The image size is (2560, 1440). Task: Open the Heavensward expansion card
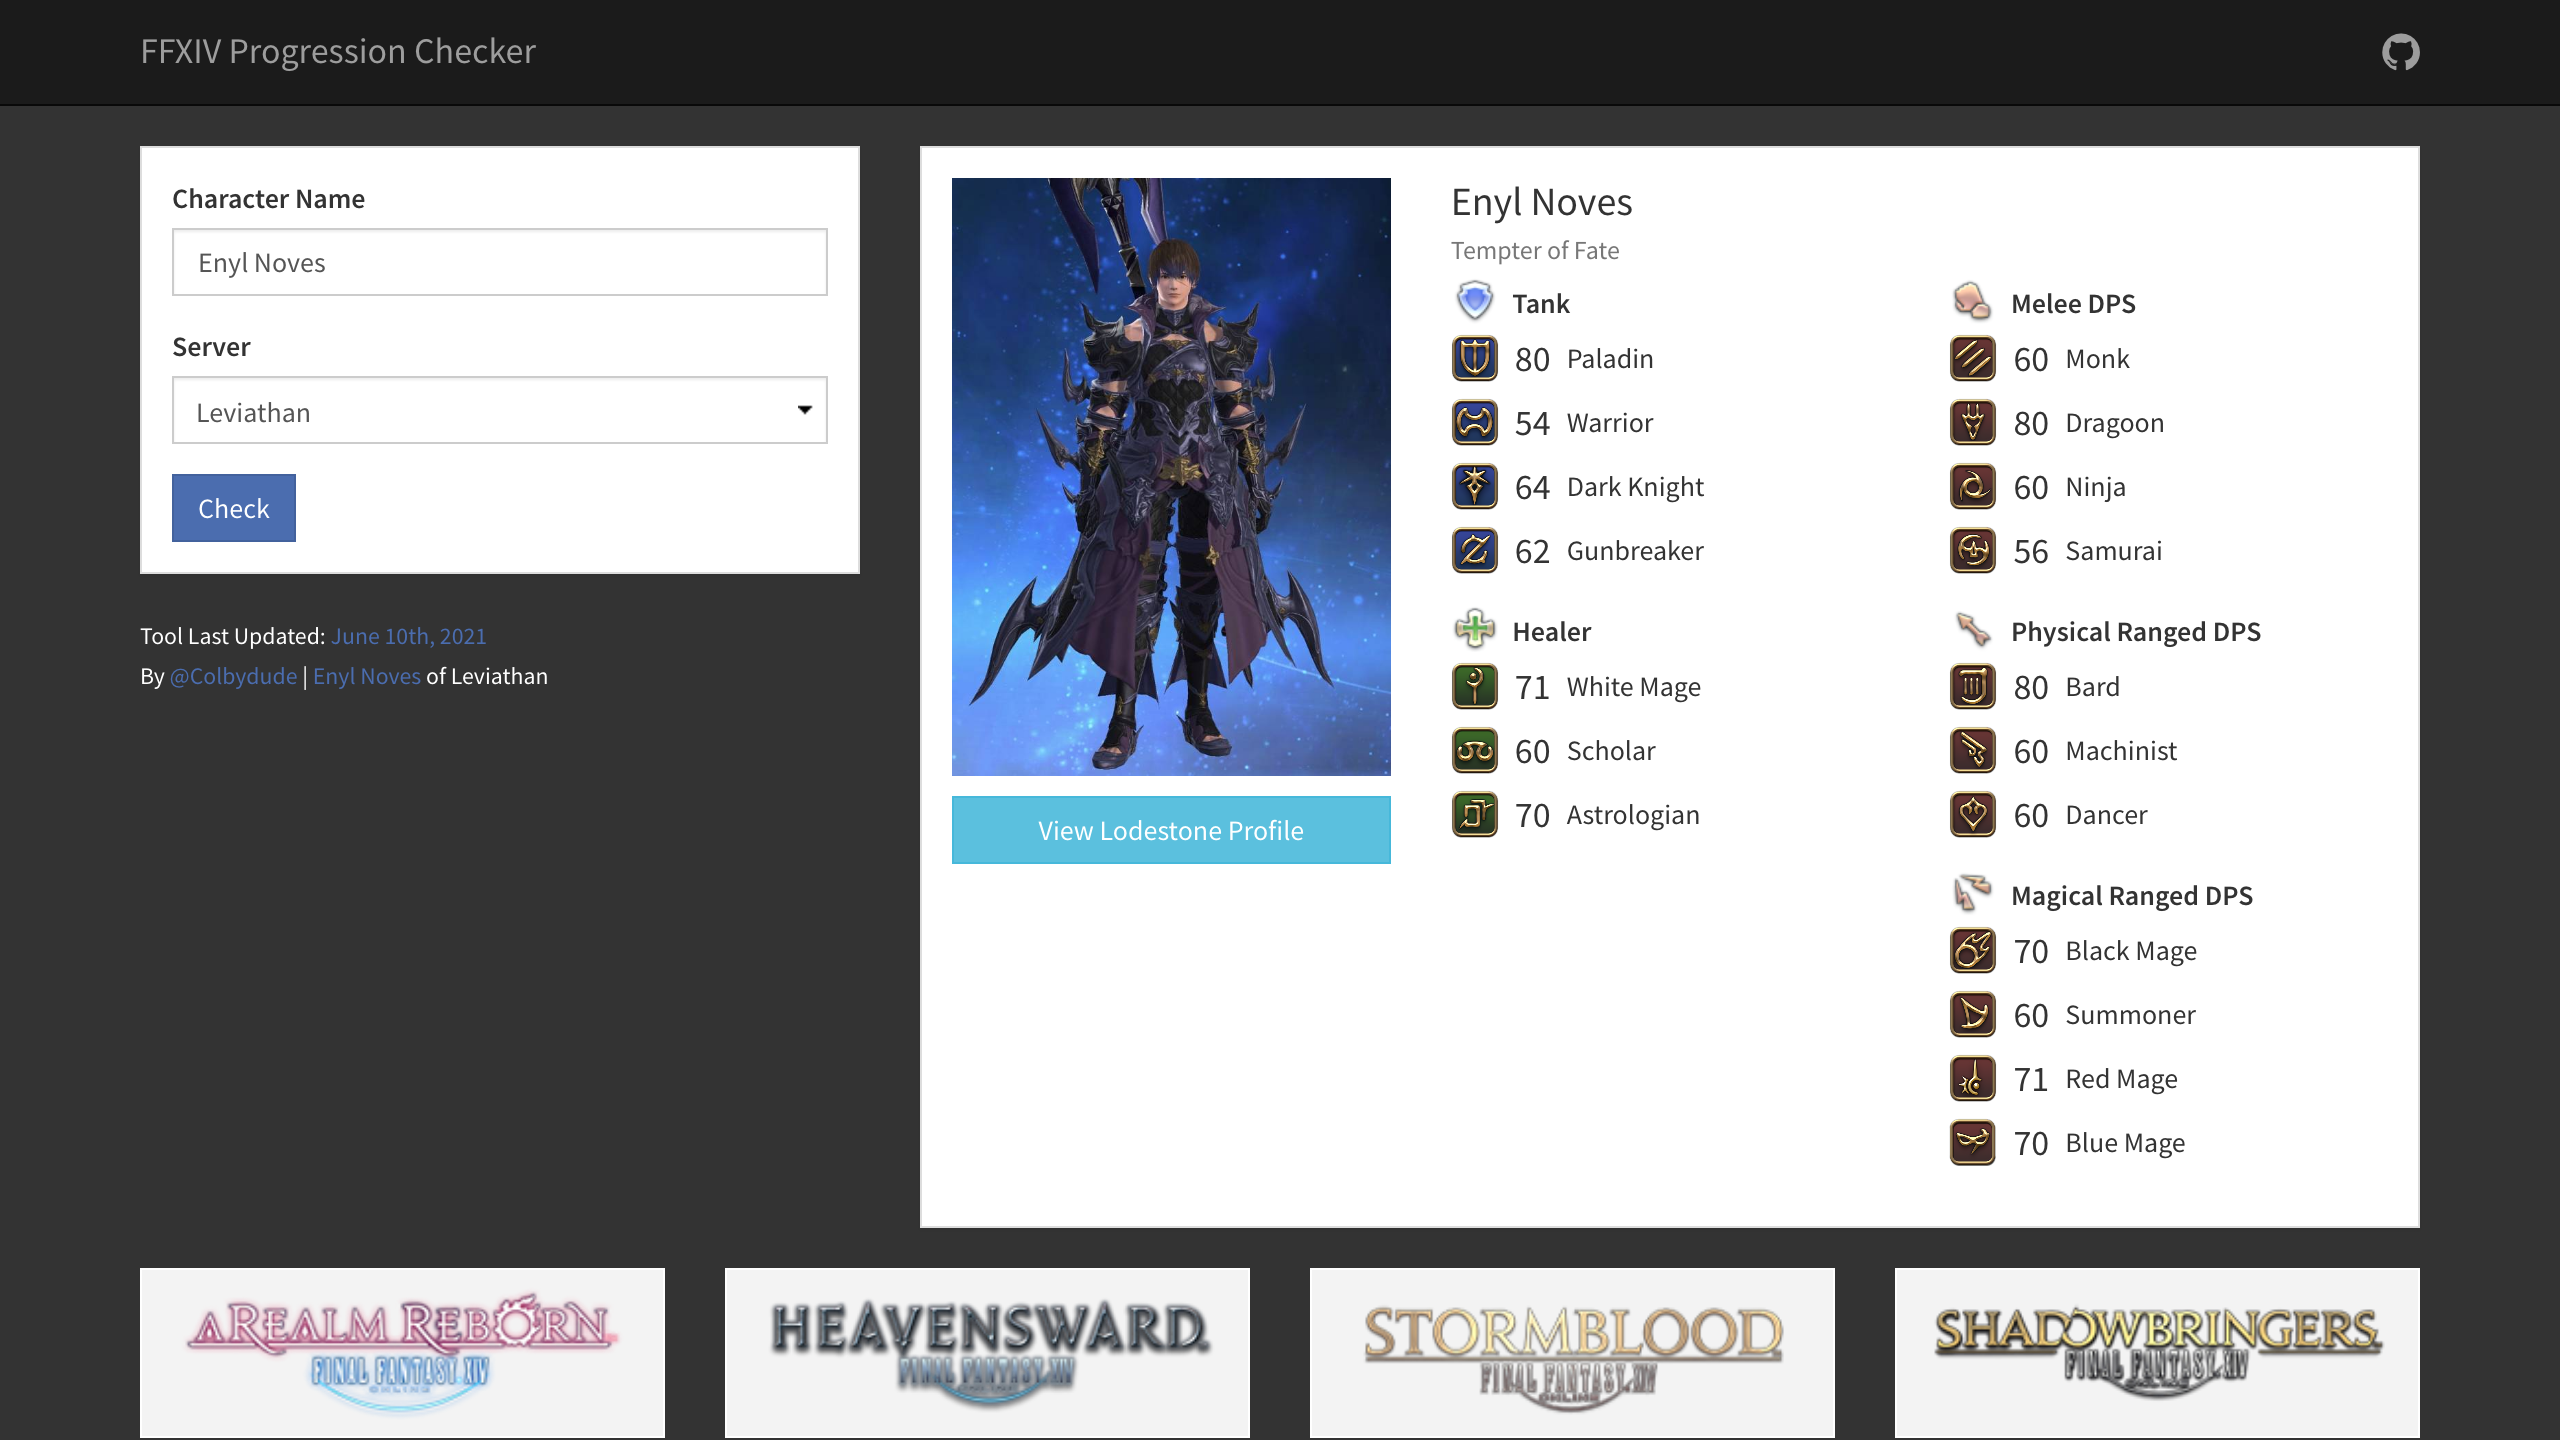pyautogui.click(x=987, y=1353)
